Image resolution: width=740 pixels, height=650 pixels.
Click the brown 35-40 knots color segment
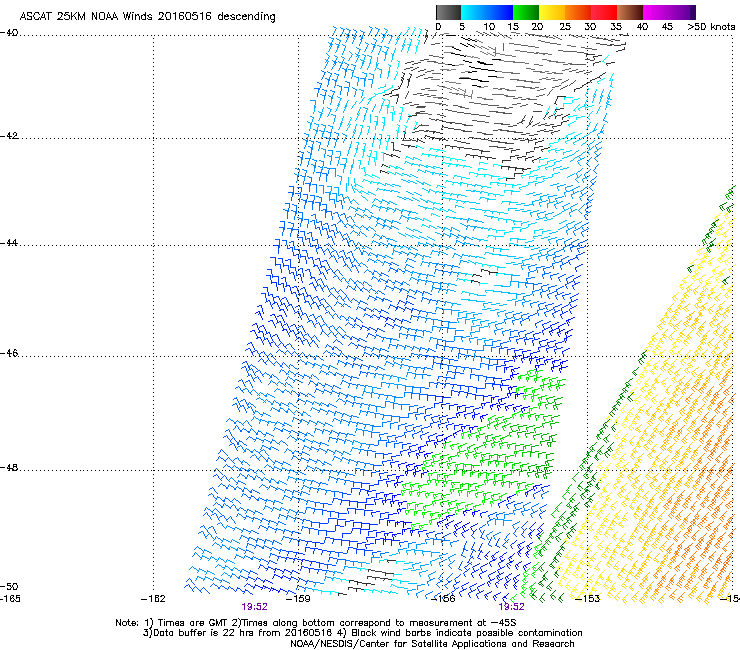630,12
